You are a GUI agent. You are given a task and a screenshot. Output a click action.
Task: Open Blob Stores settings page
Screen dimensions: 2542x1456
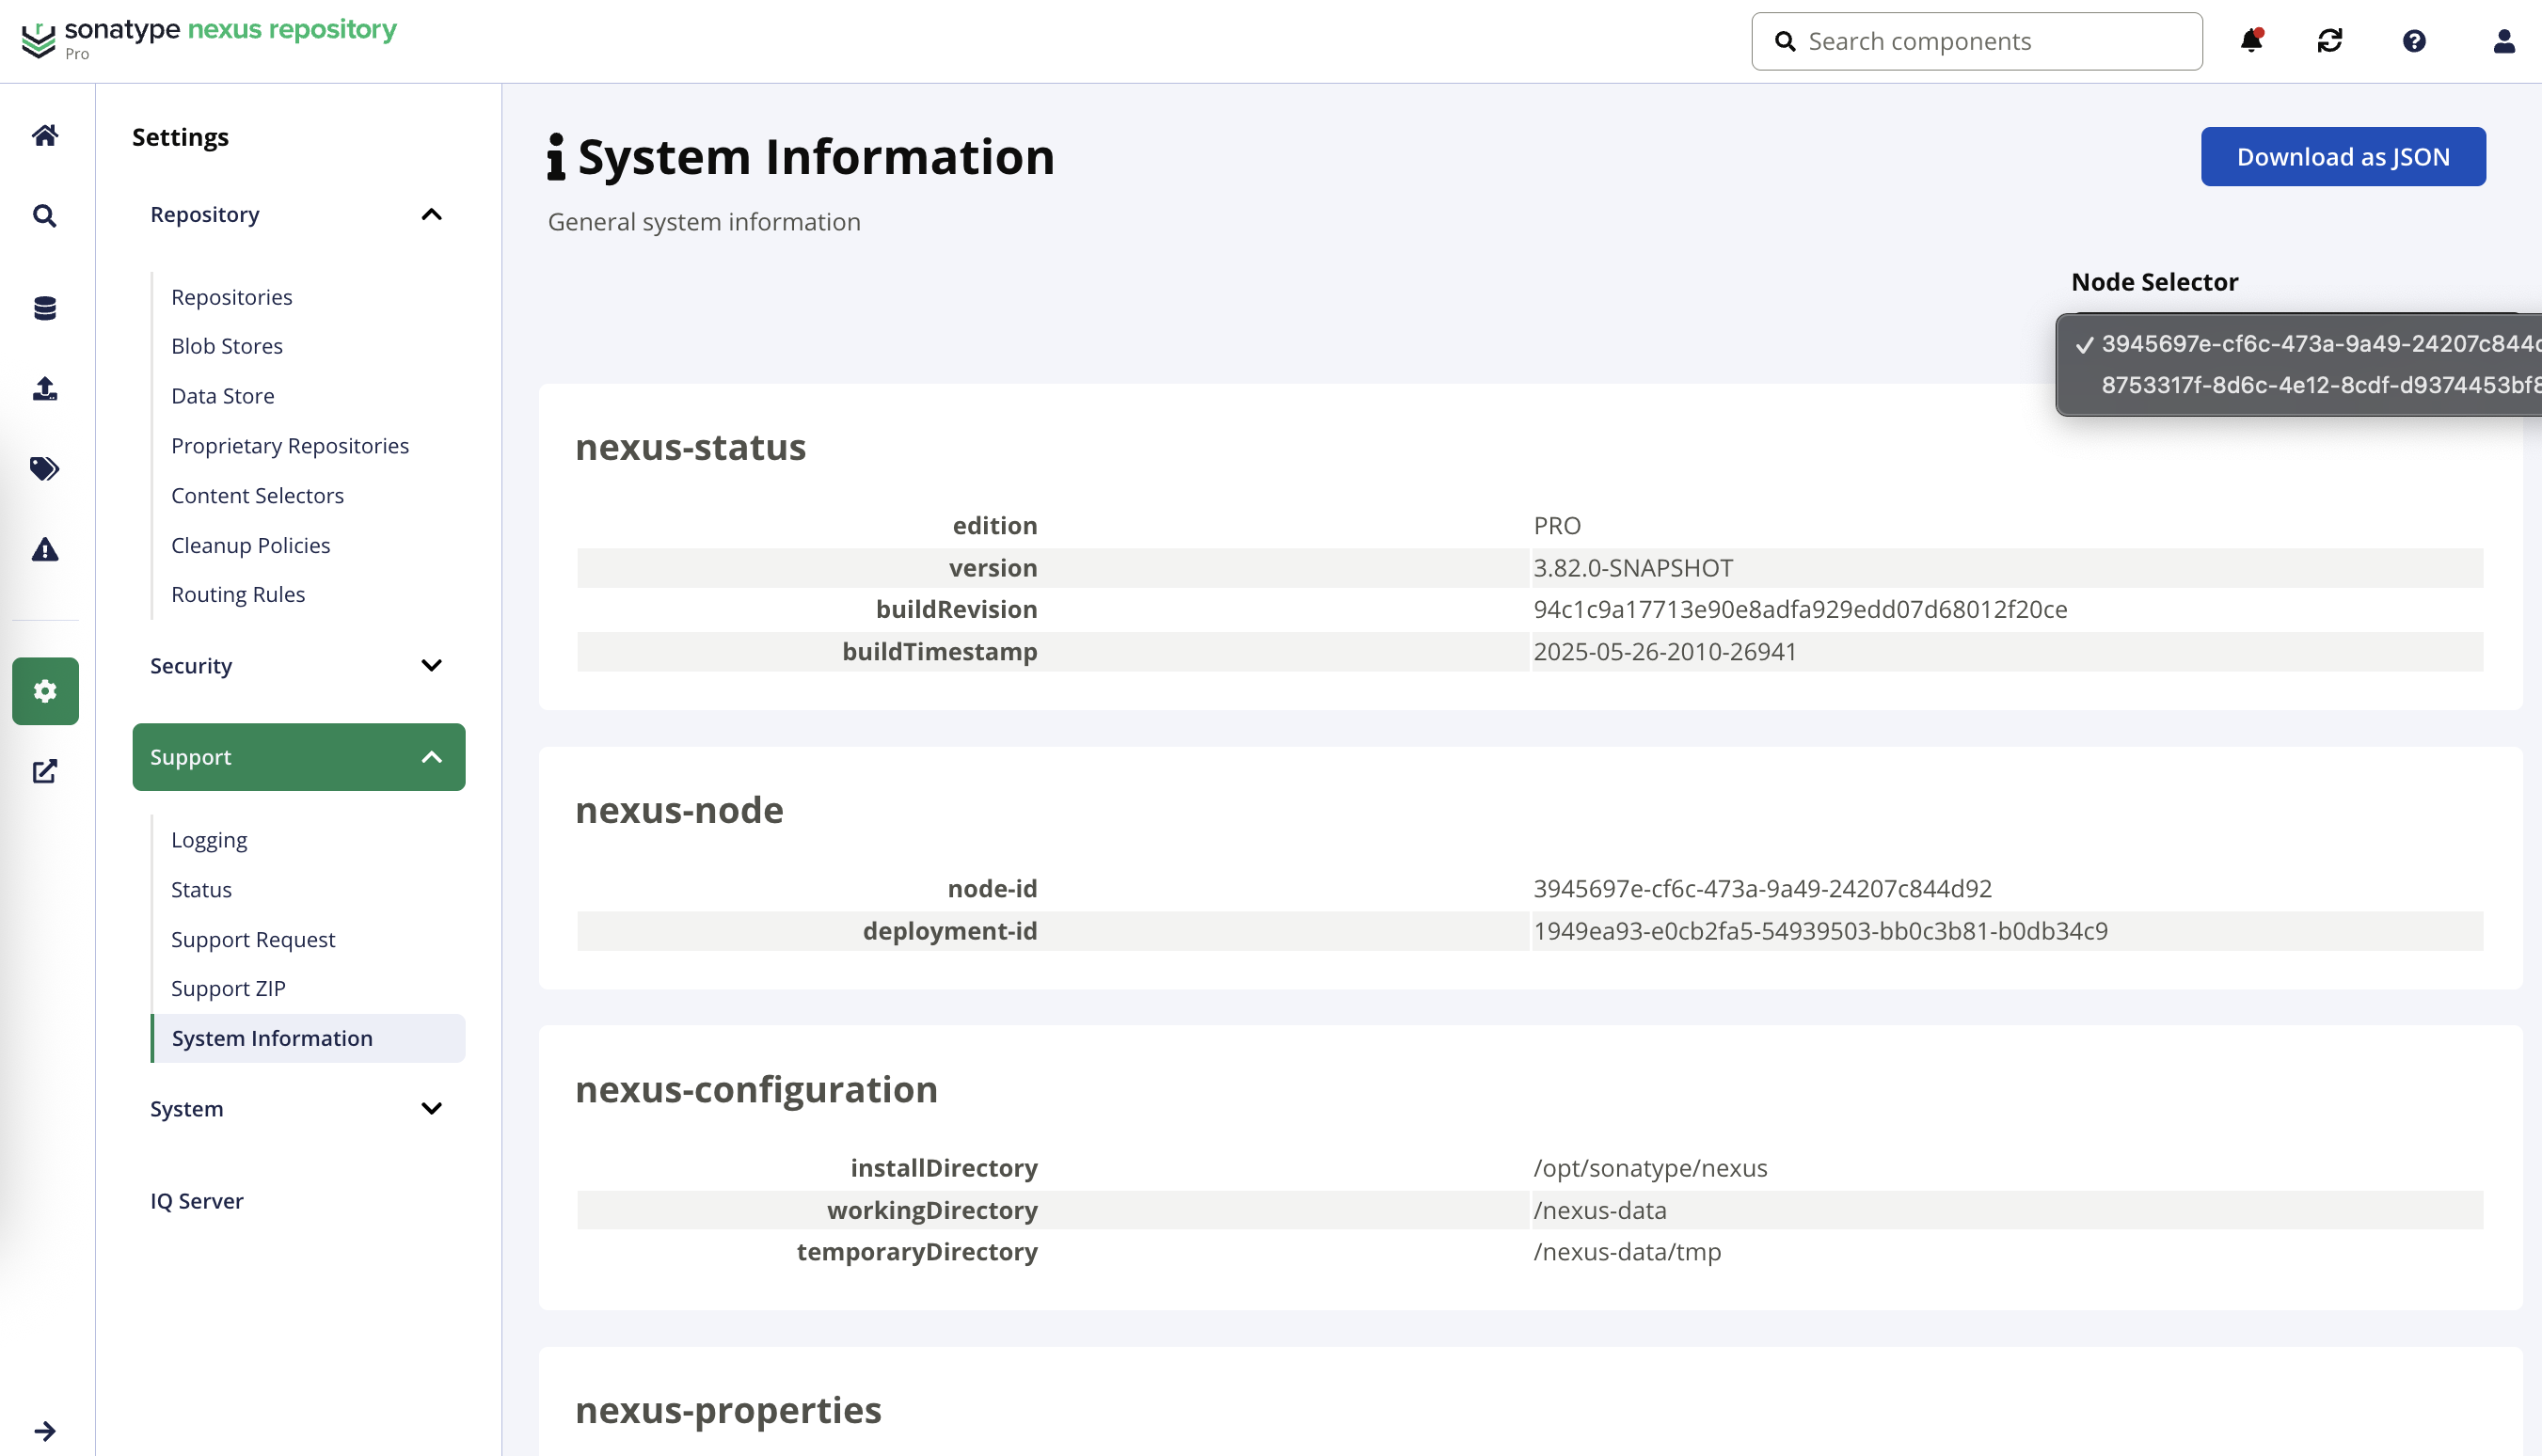coord(227,346)
